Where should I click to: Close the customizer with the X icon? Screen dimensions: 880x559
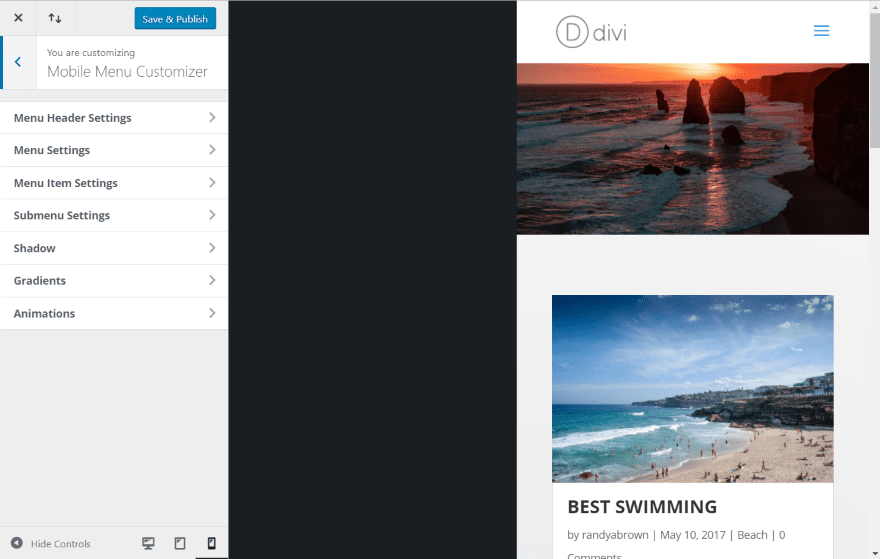[x=19, y=18]
